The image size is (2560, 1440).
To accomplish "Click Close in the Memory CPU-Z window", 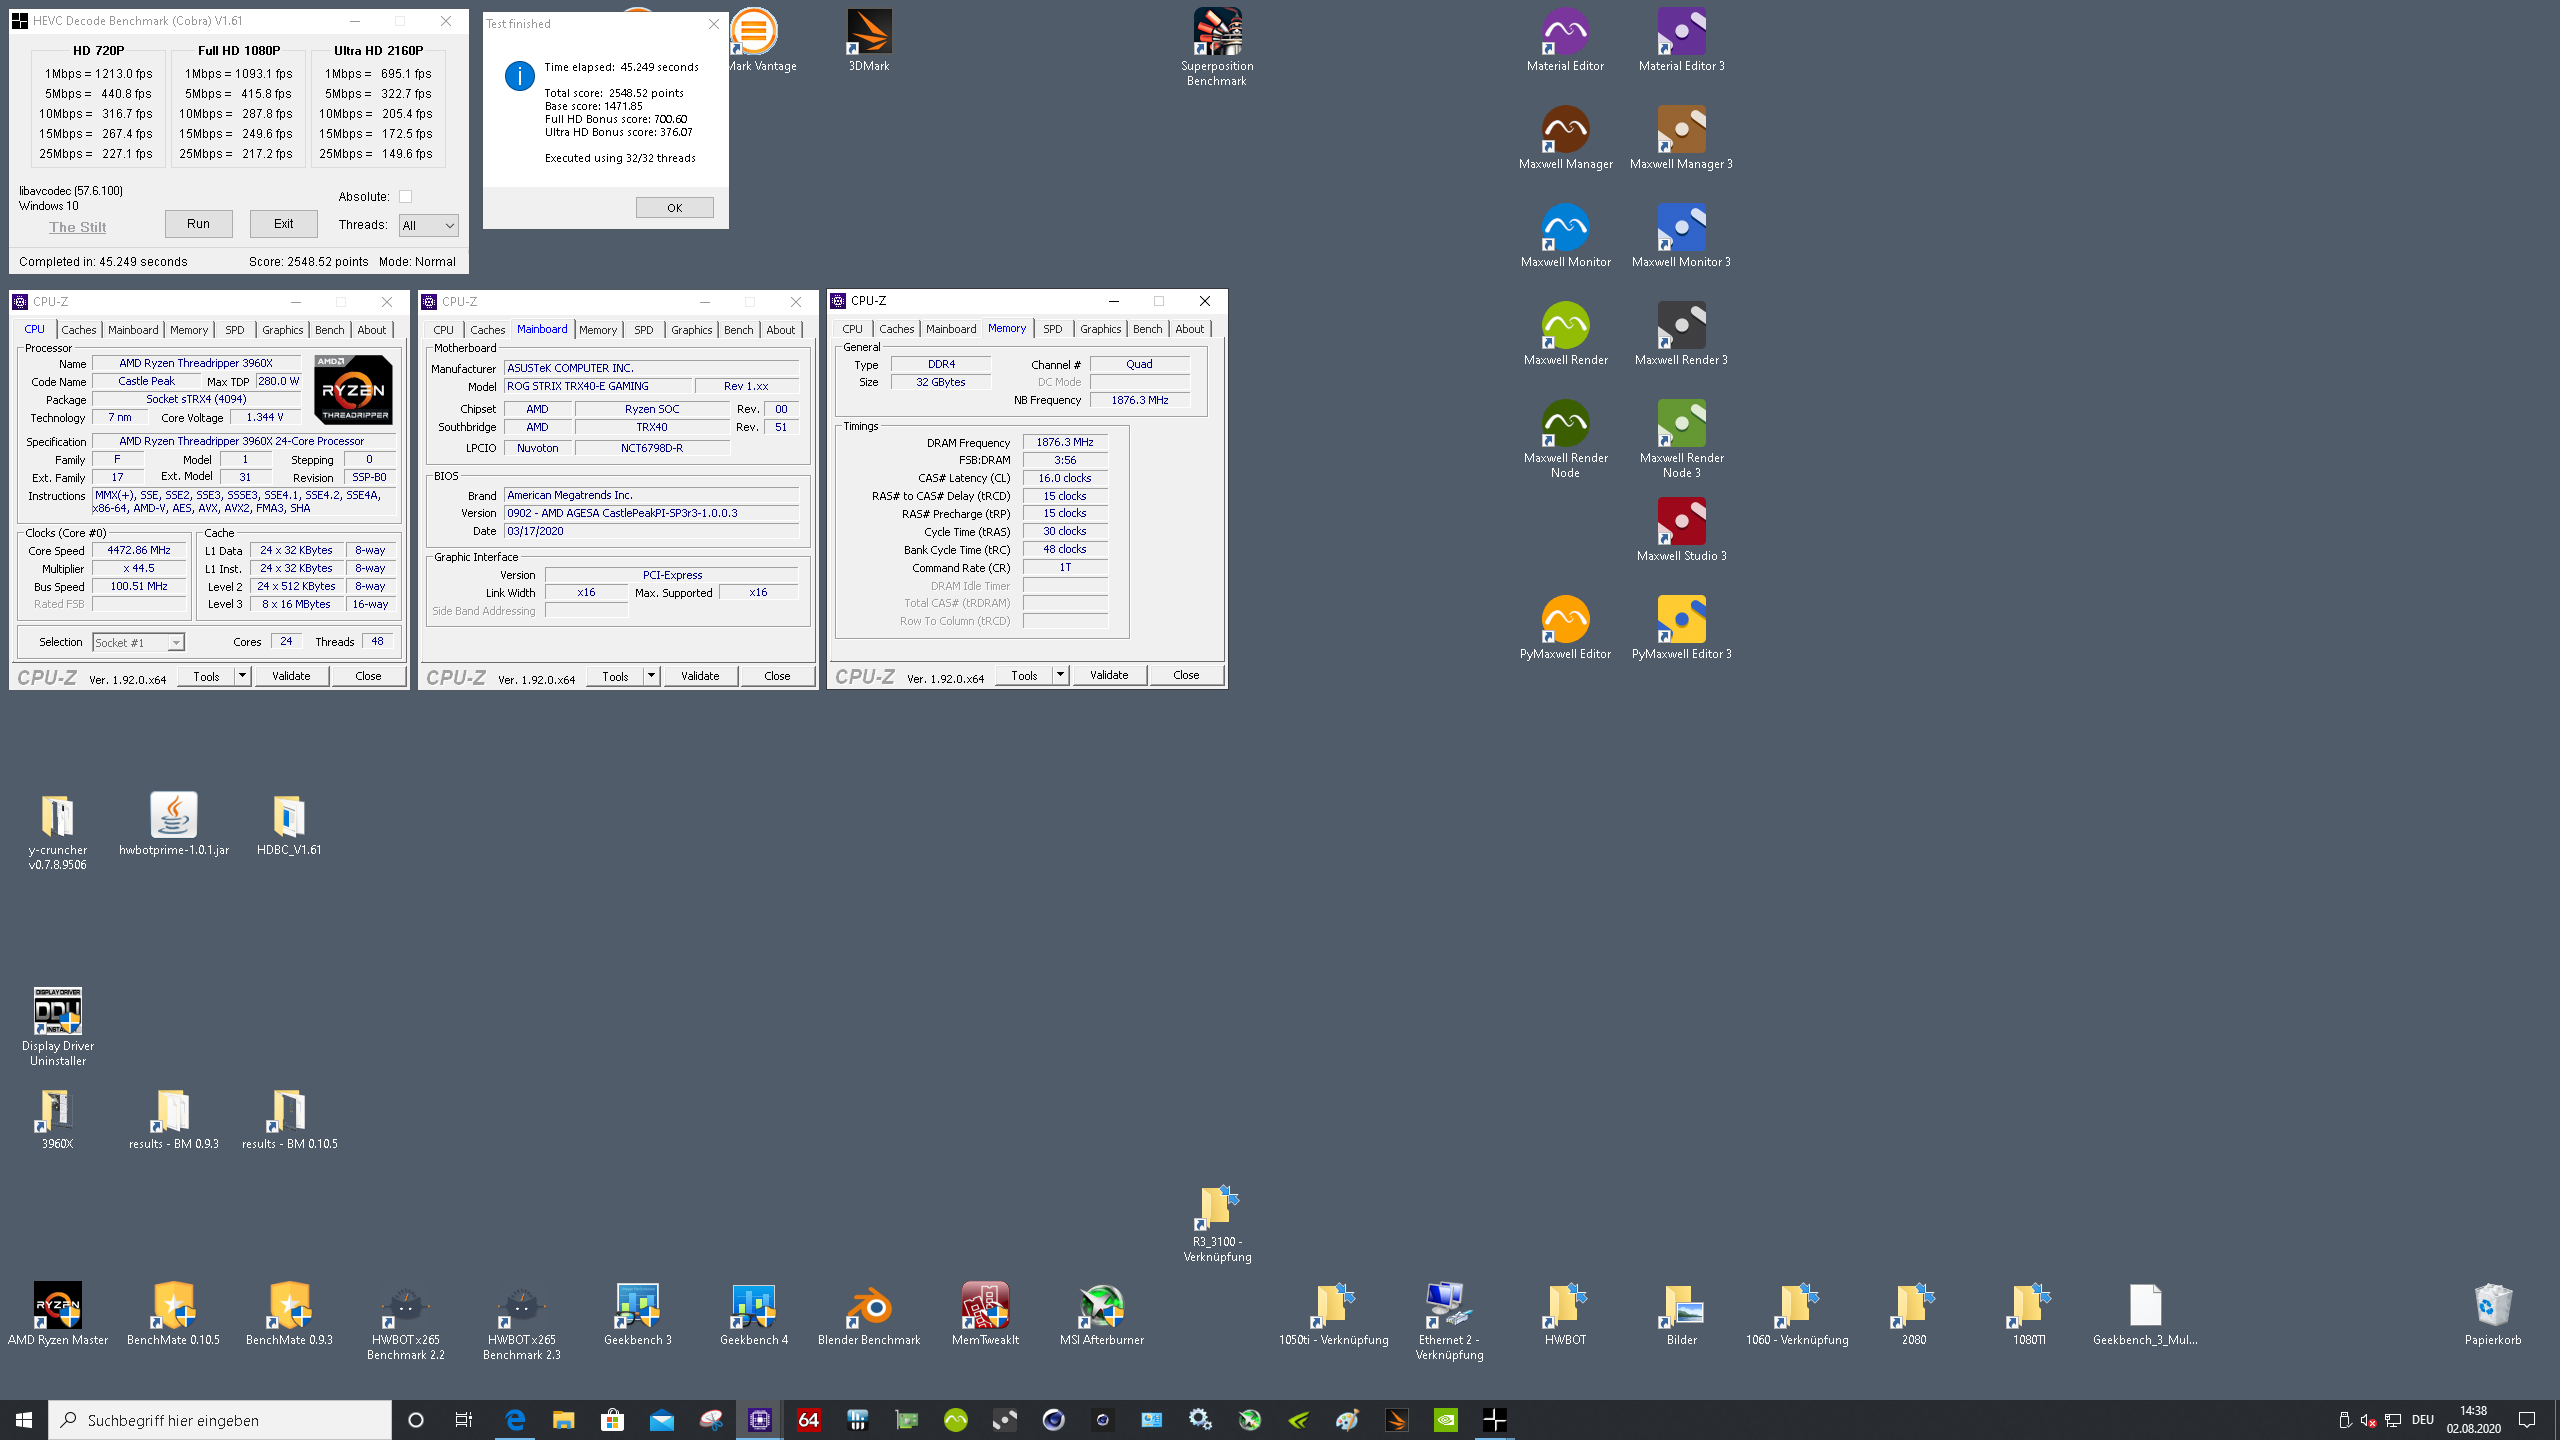I will click(x=1186, y=675).
